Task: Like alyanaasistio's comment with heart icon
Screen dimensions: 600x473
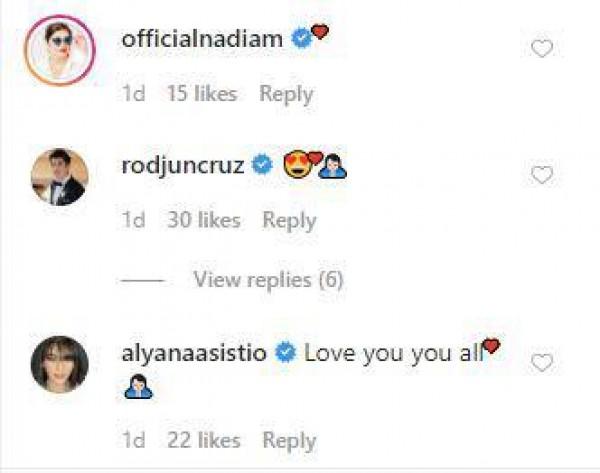Action: pos(541,363)
